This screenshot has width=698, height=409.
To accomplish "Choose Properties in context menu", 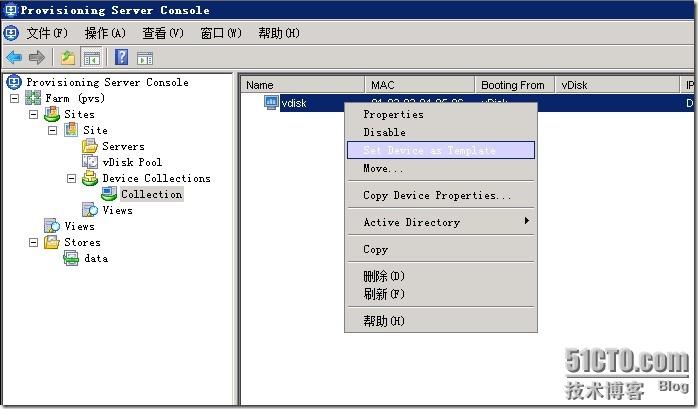I will click(x=441, y=114).
